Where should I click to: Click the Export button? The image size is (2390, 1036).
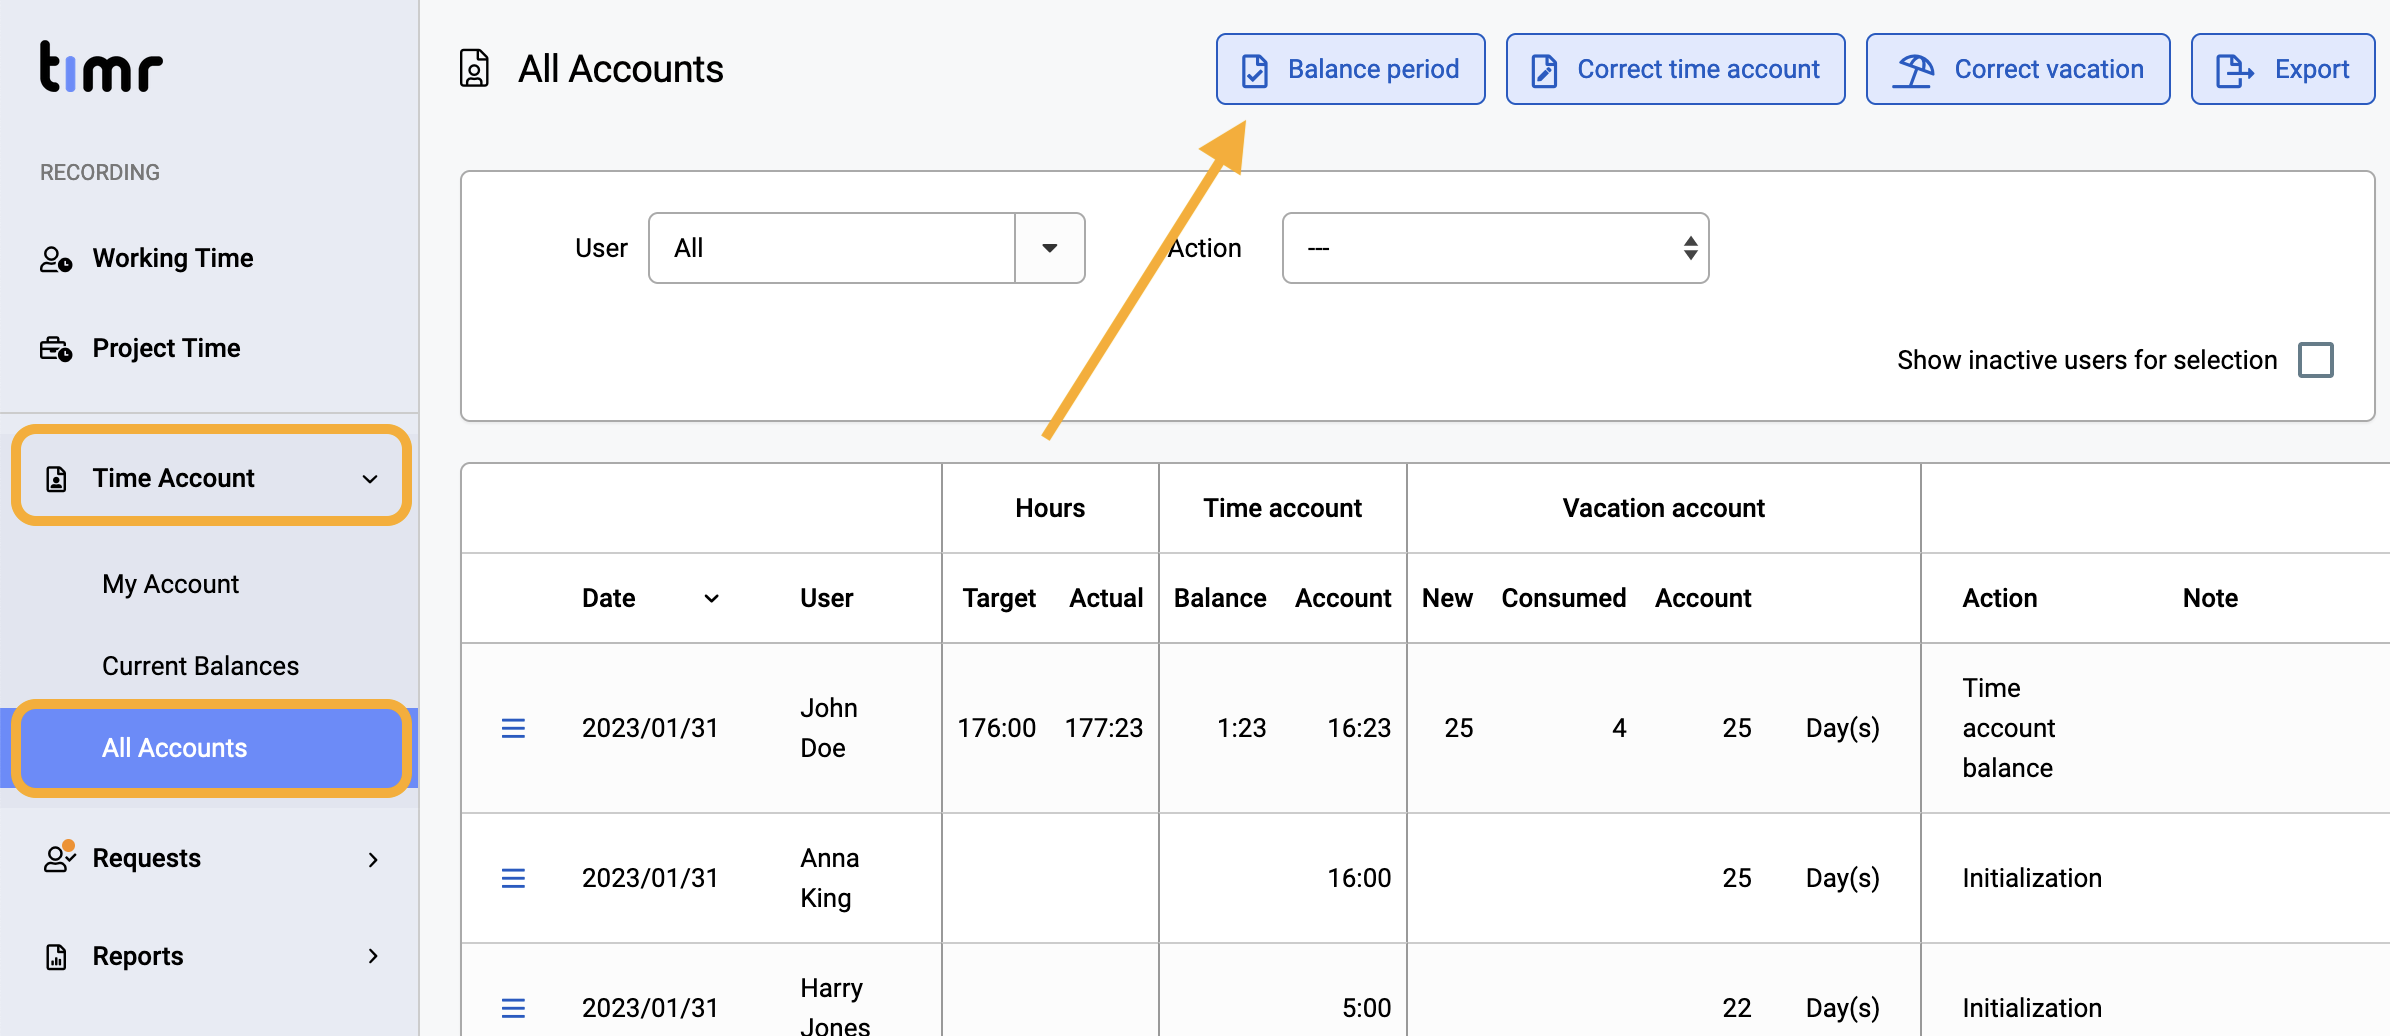pos(2282,69)
